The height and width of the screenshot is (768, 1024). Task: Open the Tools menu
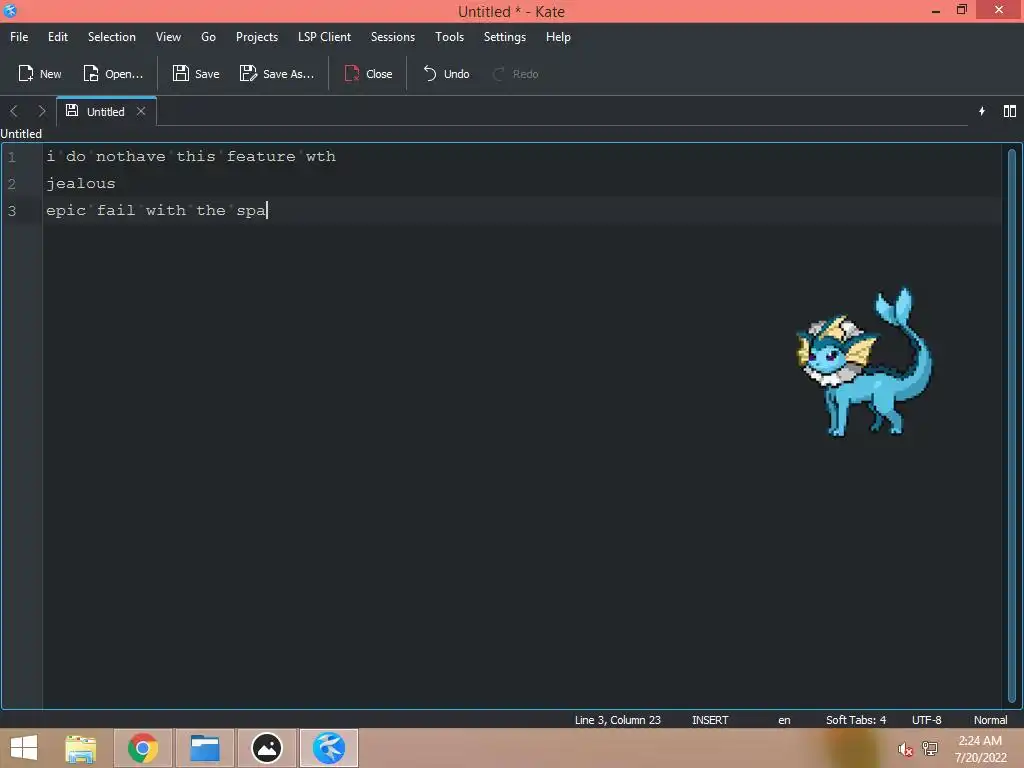449,37
